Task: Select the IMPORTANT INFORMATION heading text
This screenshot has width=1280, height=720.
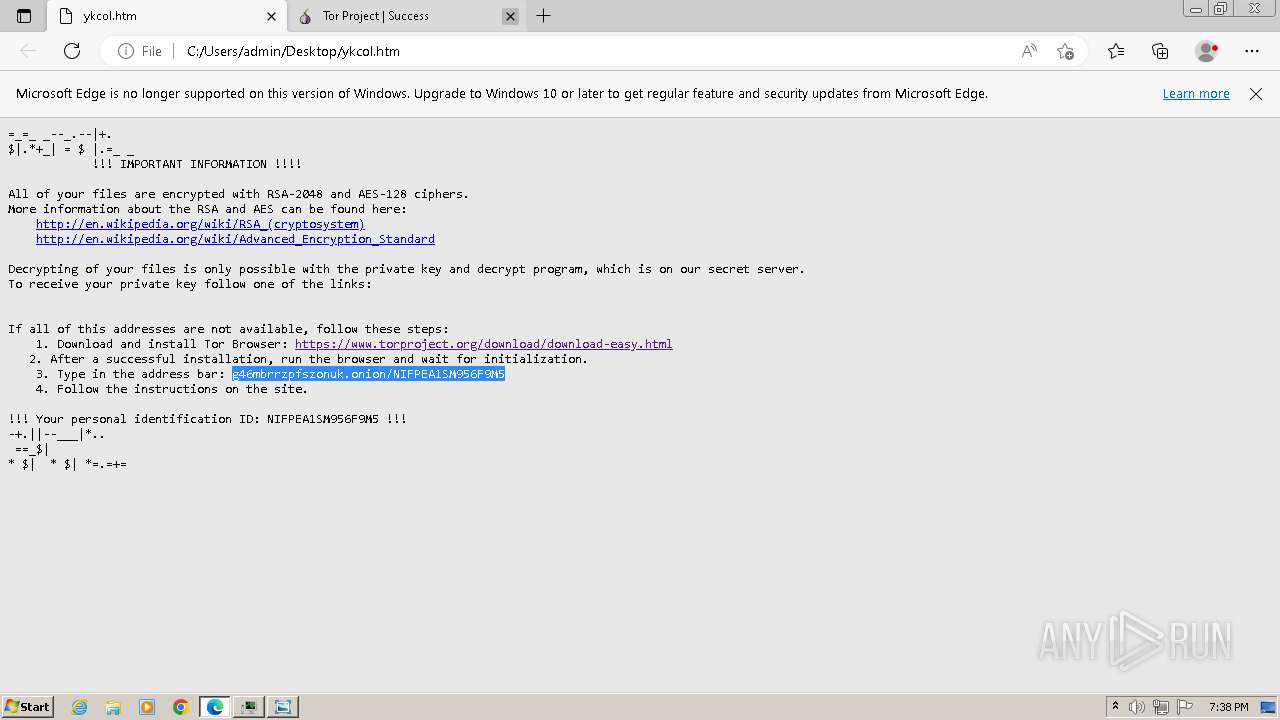Action: (x=197, y=164)
